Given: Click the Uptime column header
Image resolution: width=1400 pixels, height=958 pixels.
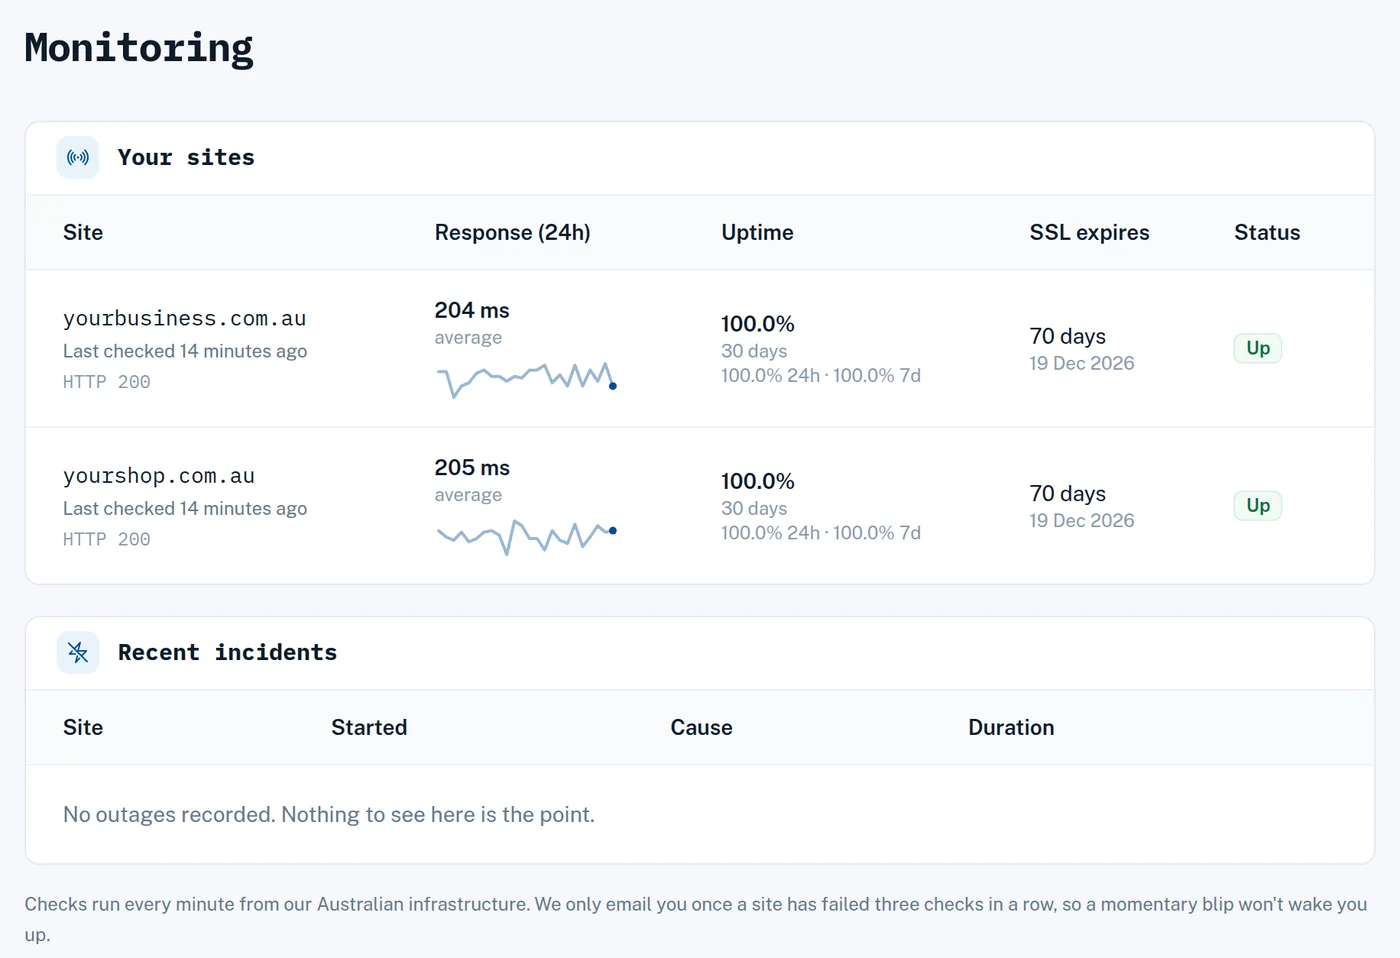Looking at the screenshot, I should pos(757,232).
